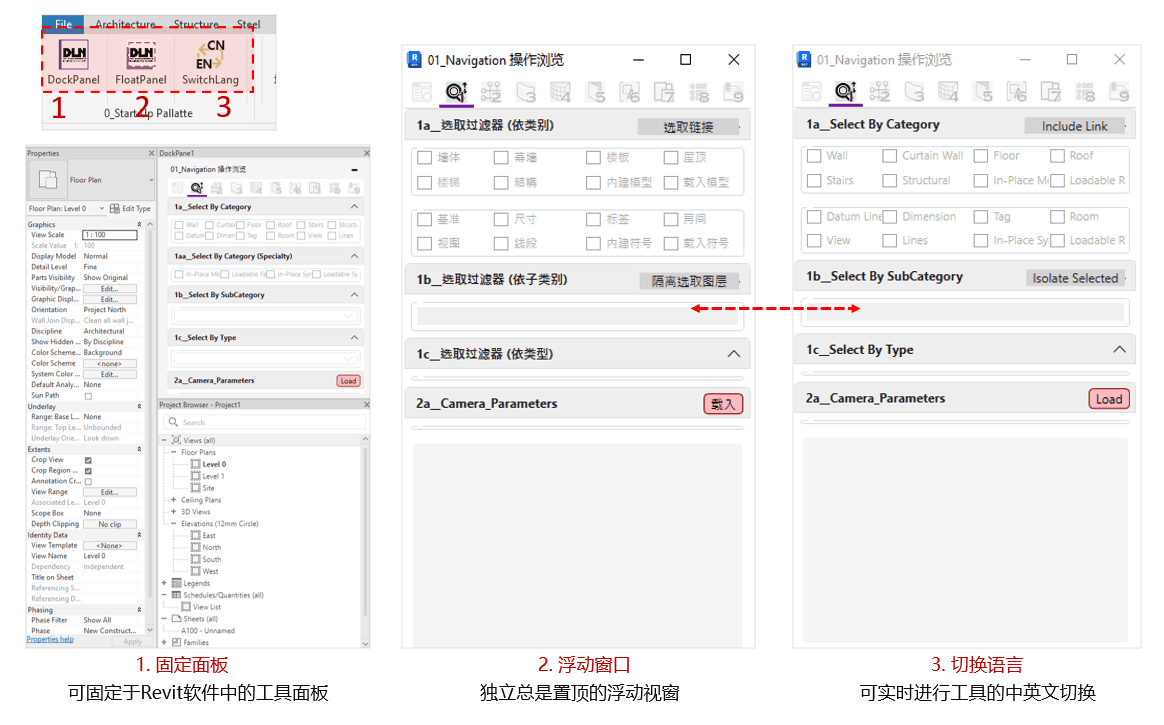Screen dimensions: 1164x725
Task: Click the Include Link button
Action: tap(1074, 126)
